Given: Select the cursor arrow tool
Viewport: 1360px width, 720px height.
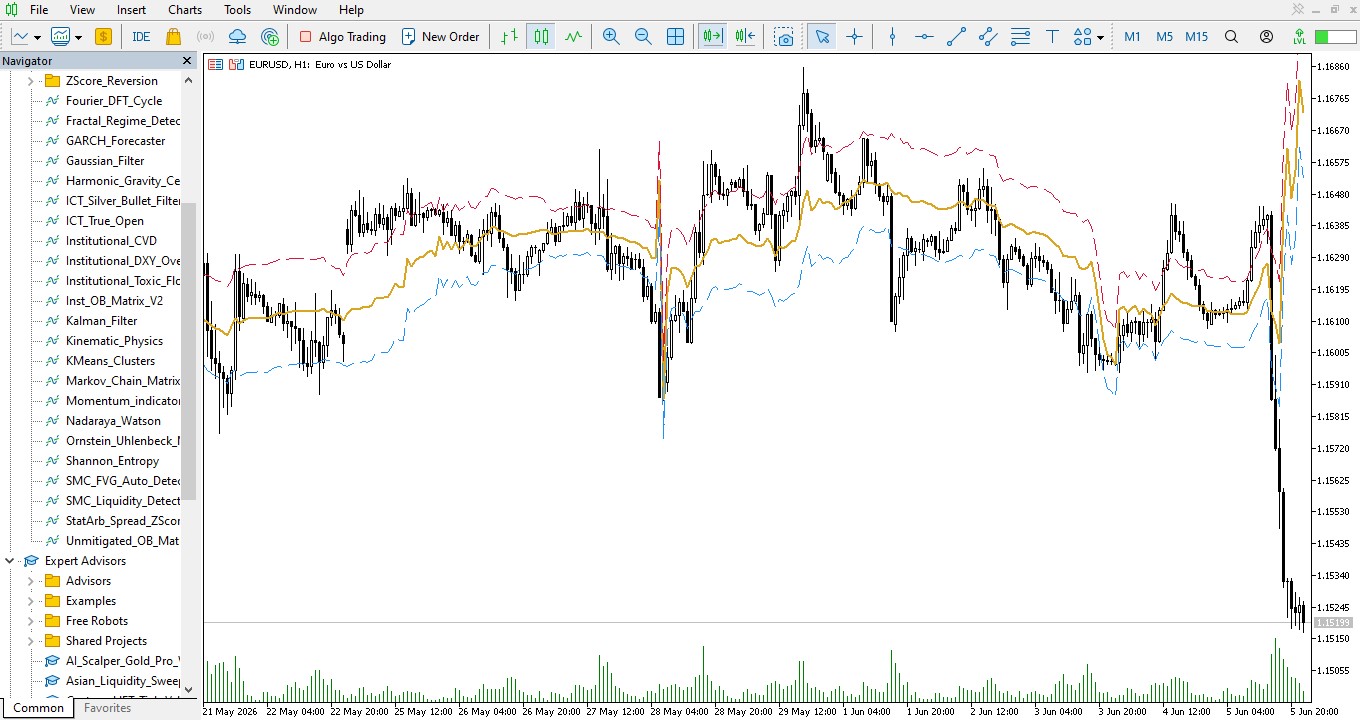Looking at the screenshot, I should tap(822, 37).
